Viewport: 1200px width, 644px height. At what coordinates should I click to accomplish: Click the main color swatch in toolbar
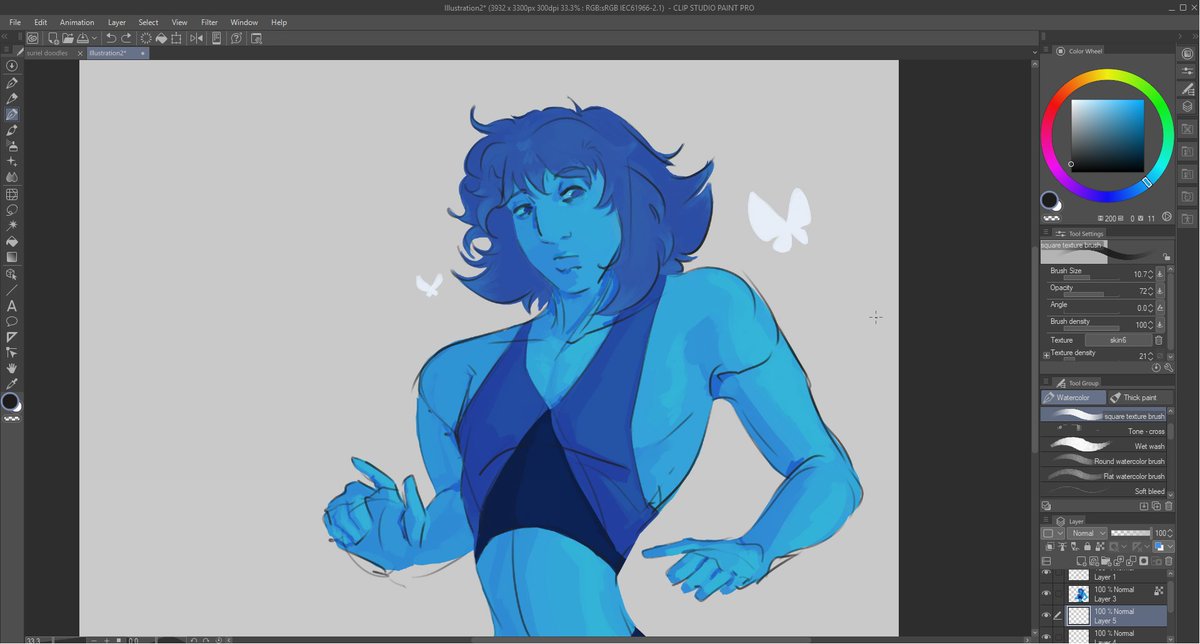[x=10, y=400]
